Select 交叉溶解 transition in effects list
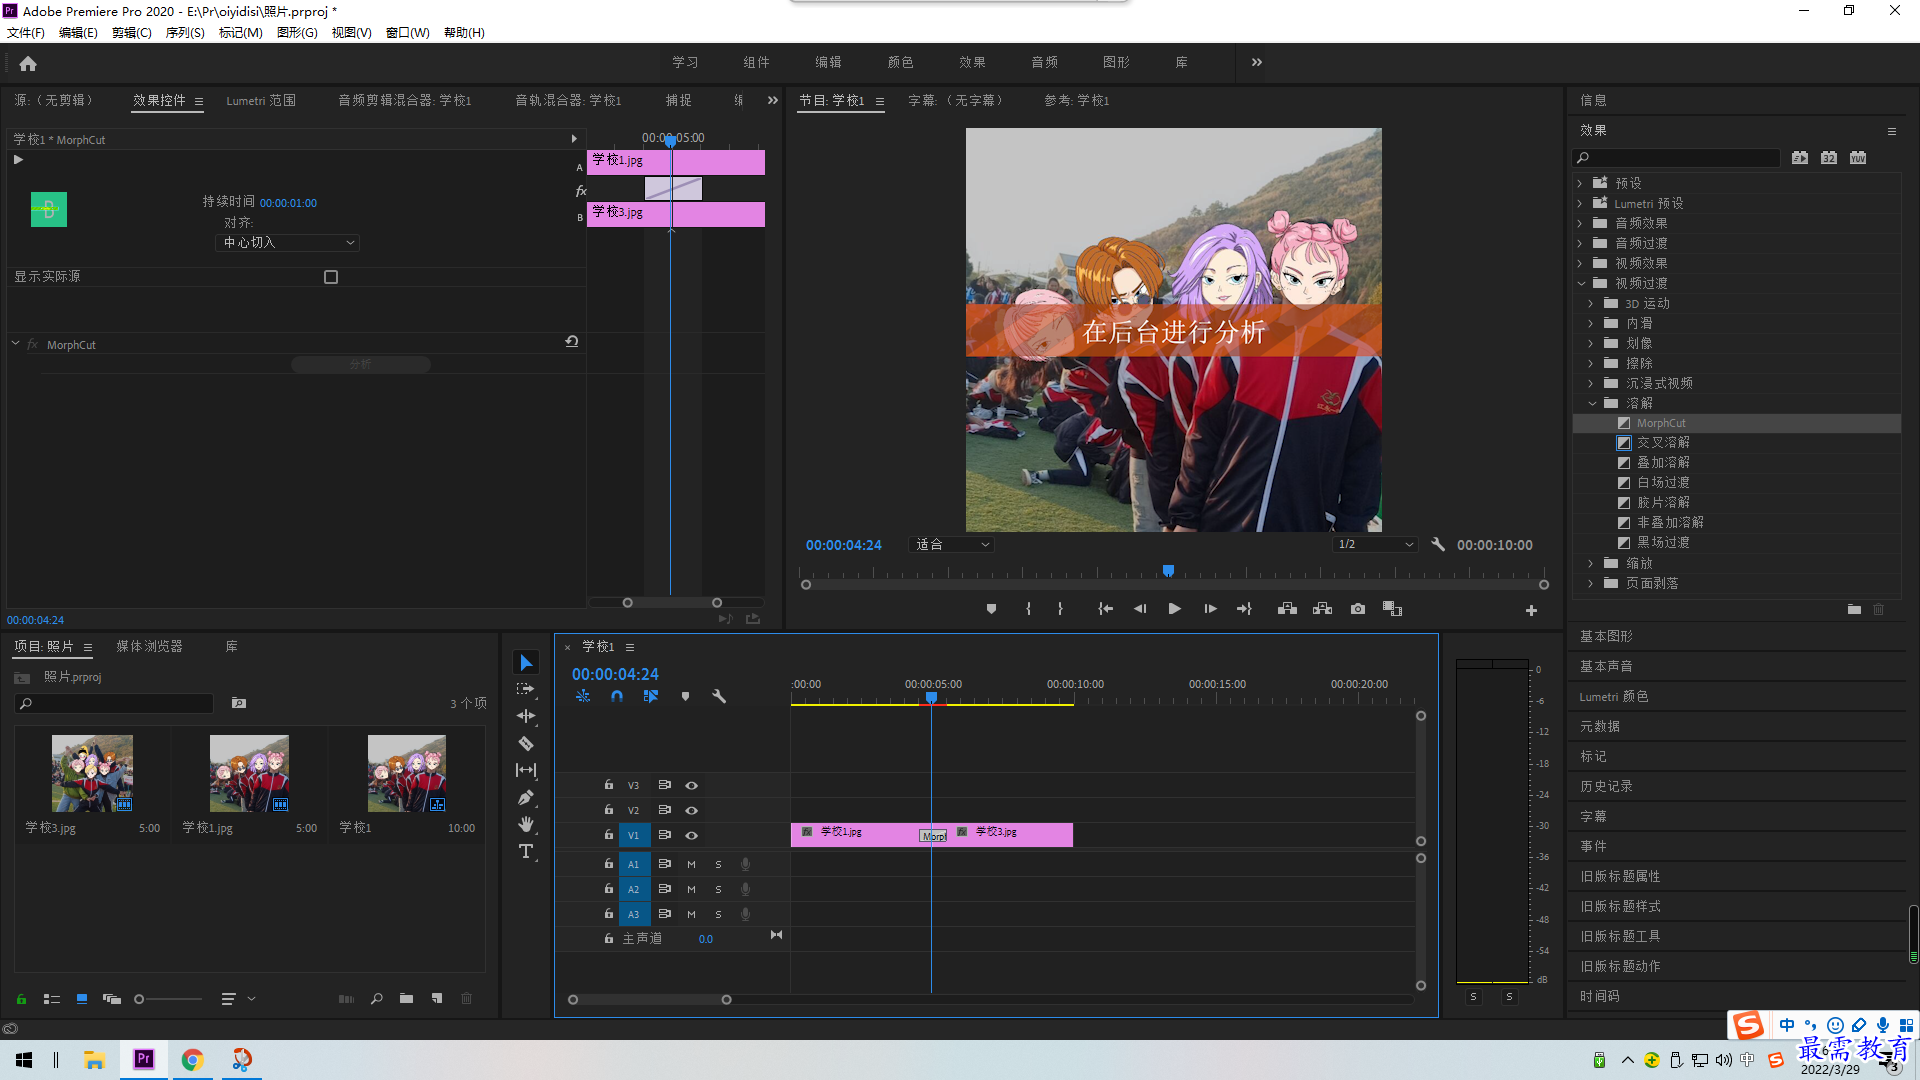Image resolution: width=1920 pixels, height=1080 pixels. click(x=1663, y=442)
